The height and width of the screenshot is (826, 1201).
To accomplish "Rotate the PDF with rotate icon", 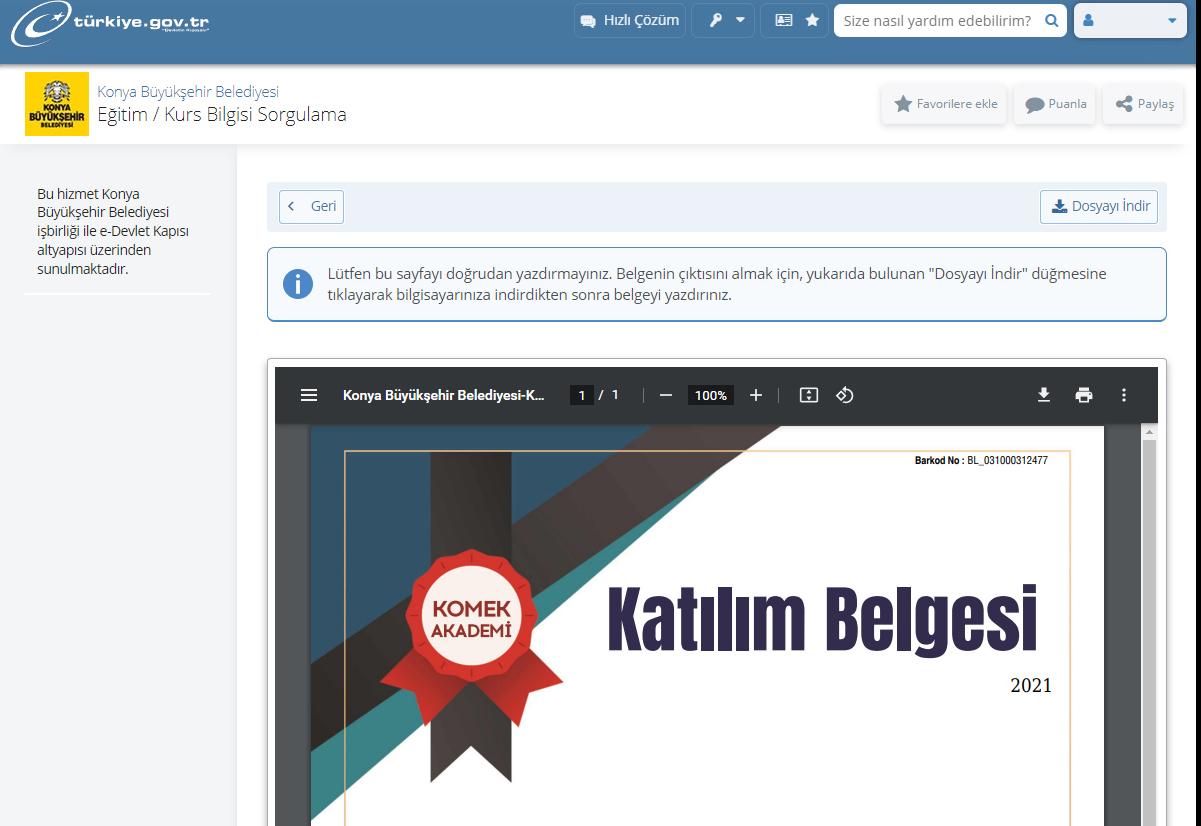I will 845,395.
